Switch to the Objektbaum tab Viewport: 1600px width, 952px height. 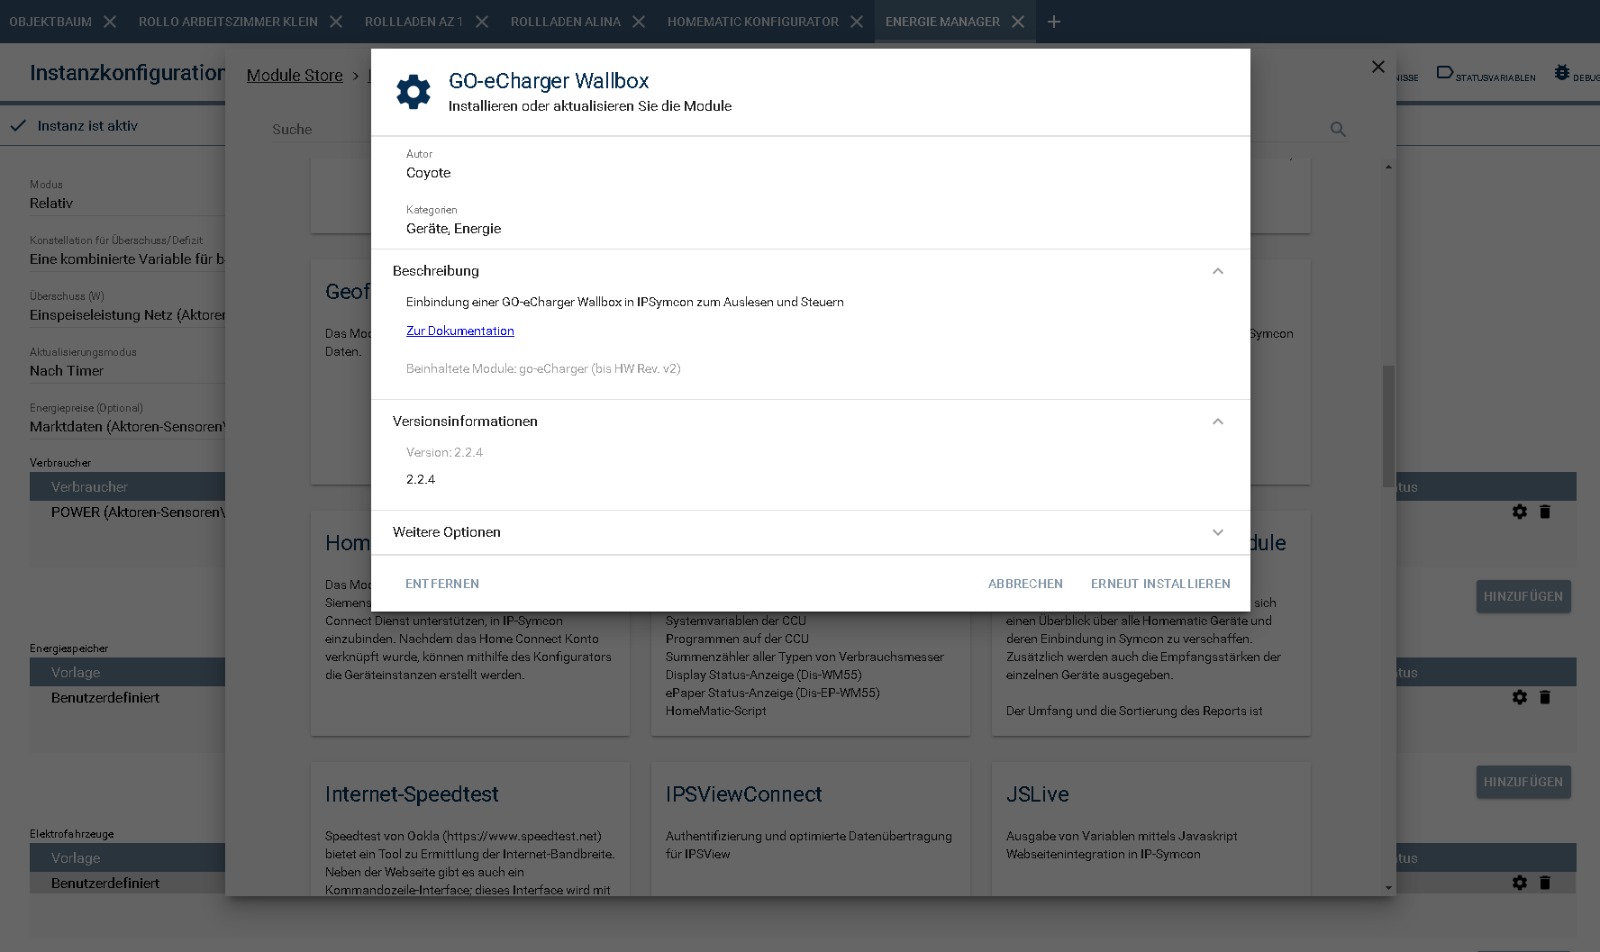pyautogui.click(x=50, y=22)
